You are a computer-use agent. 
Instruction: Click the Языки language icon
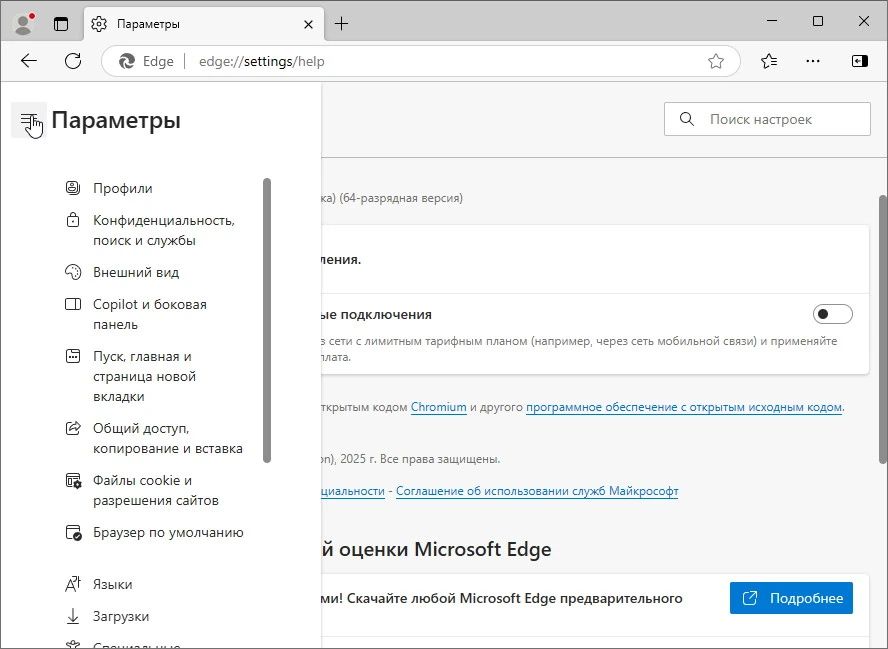(x=73, y=584)
